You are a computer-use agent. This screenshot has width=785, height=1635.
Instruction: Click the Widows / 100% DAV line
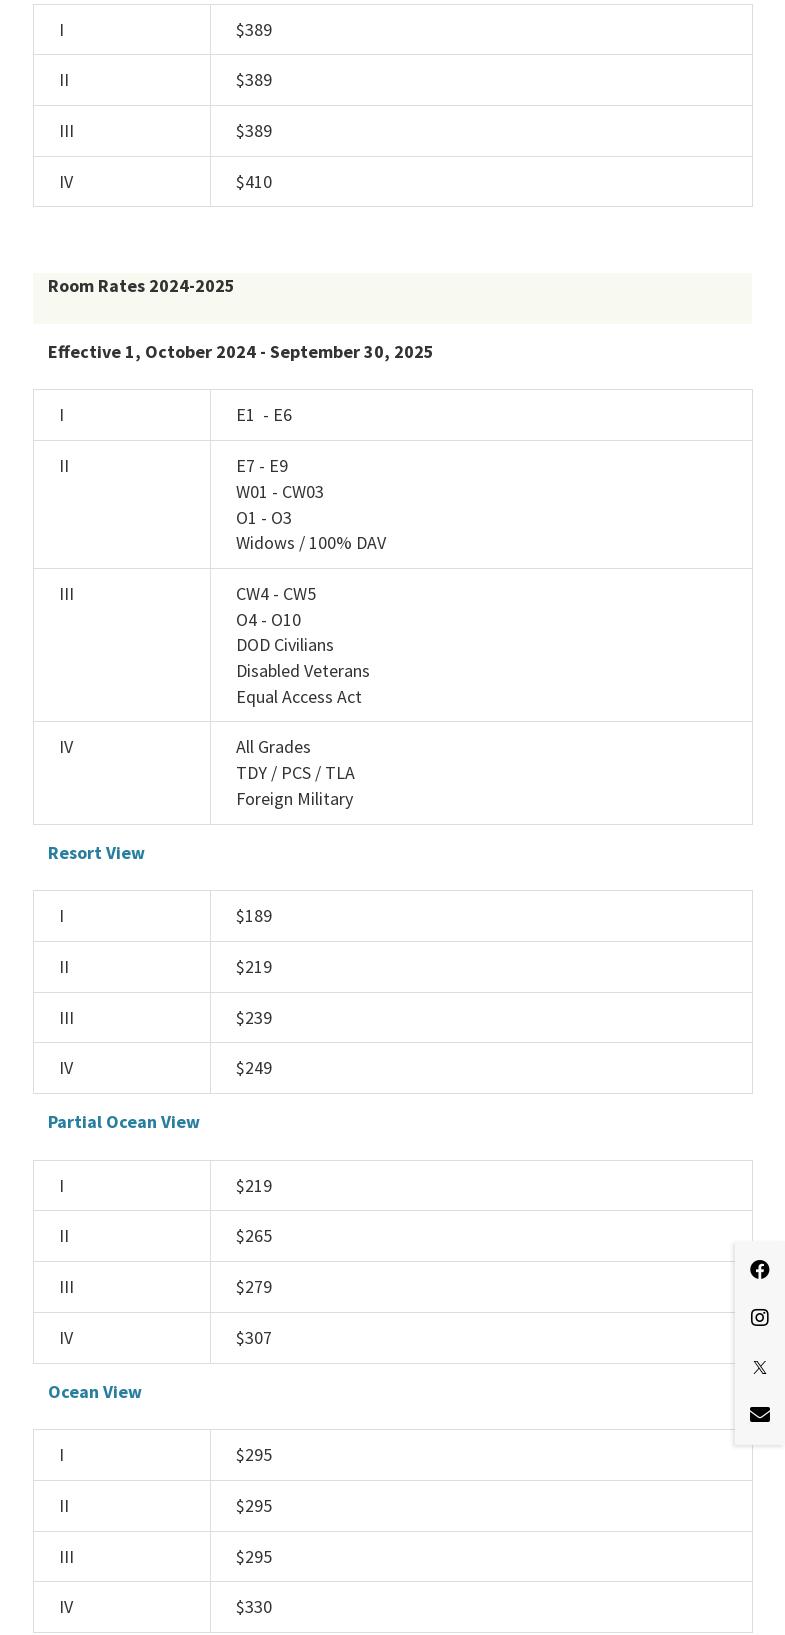tap(311, 543)
